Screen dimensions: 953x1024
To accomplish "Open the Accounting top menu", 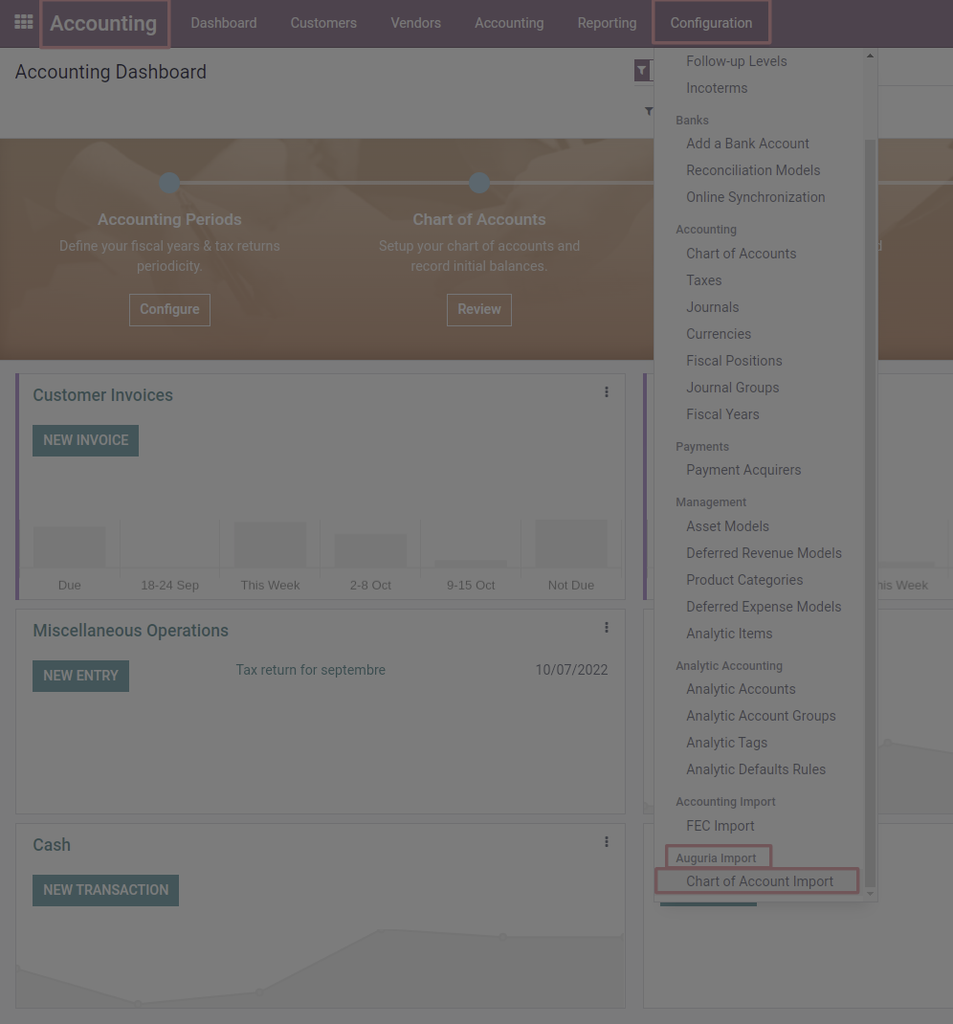I will 509,23.
